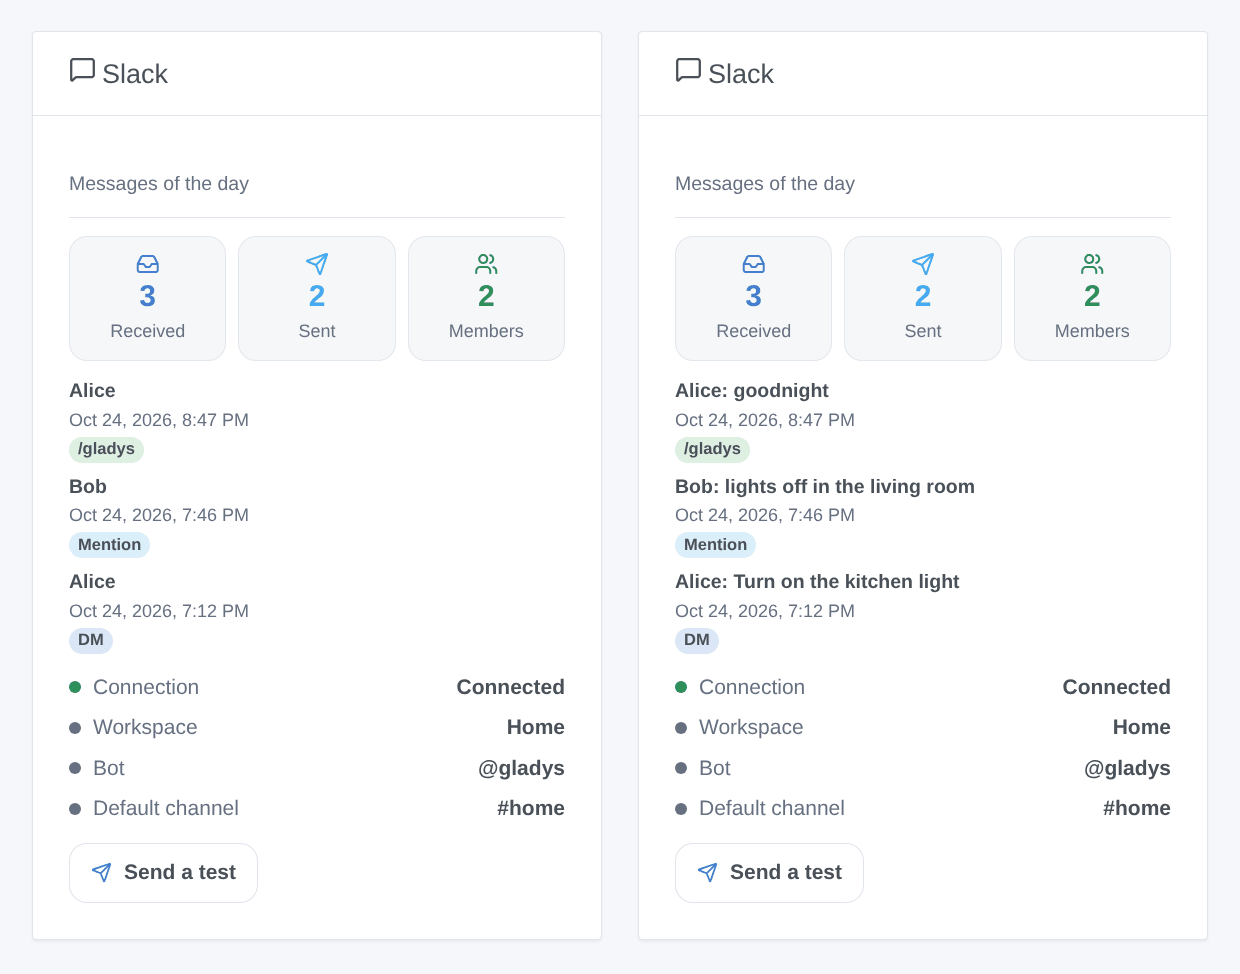Viewport: 1240px width, 974px height.
Task: Select the Received tile in left card
Action: coord(147,298)
